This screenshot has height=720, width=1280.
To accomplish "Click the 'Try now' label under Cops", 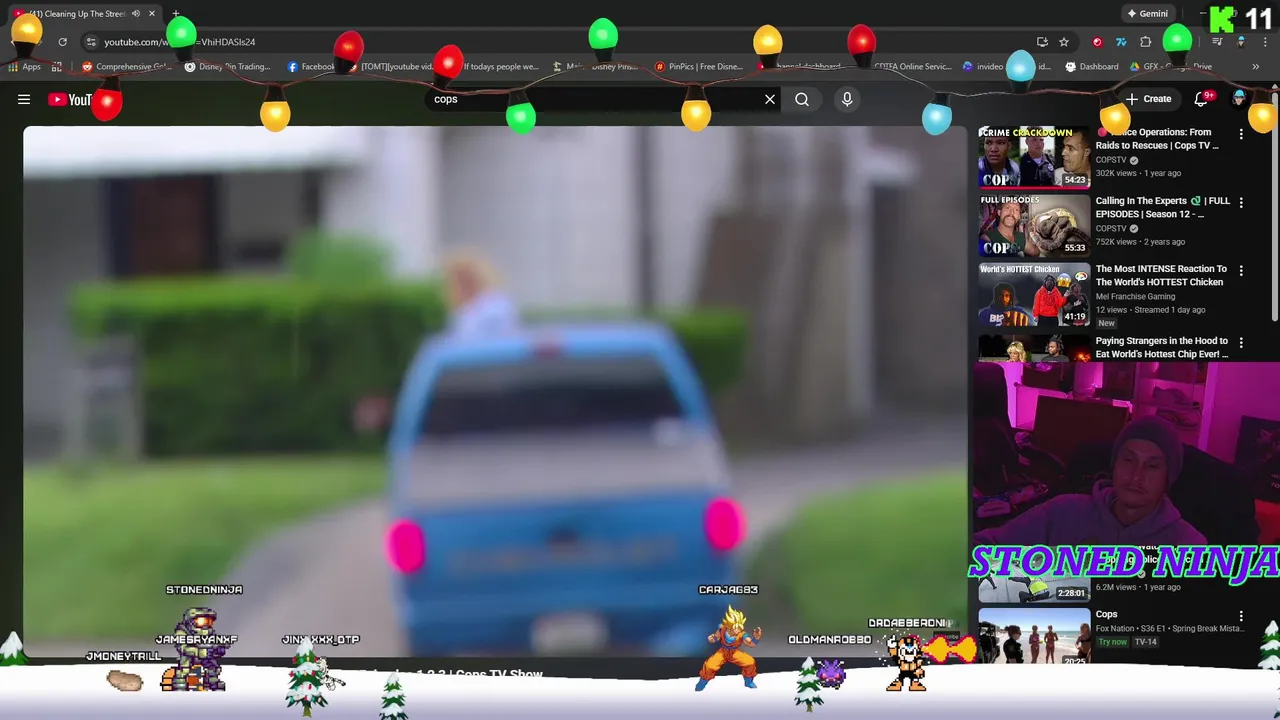I will (x=1111, y=642).
